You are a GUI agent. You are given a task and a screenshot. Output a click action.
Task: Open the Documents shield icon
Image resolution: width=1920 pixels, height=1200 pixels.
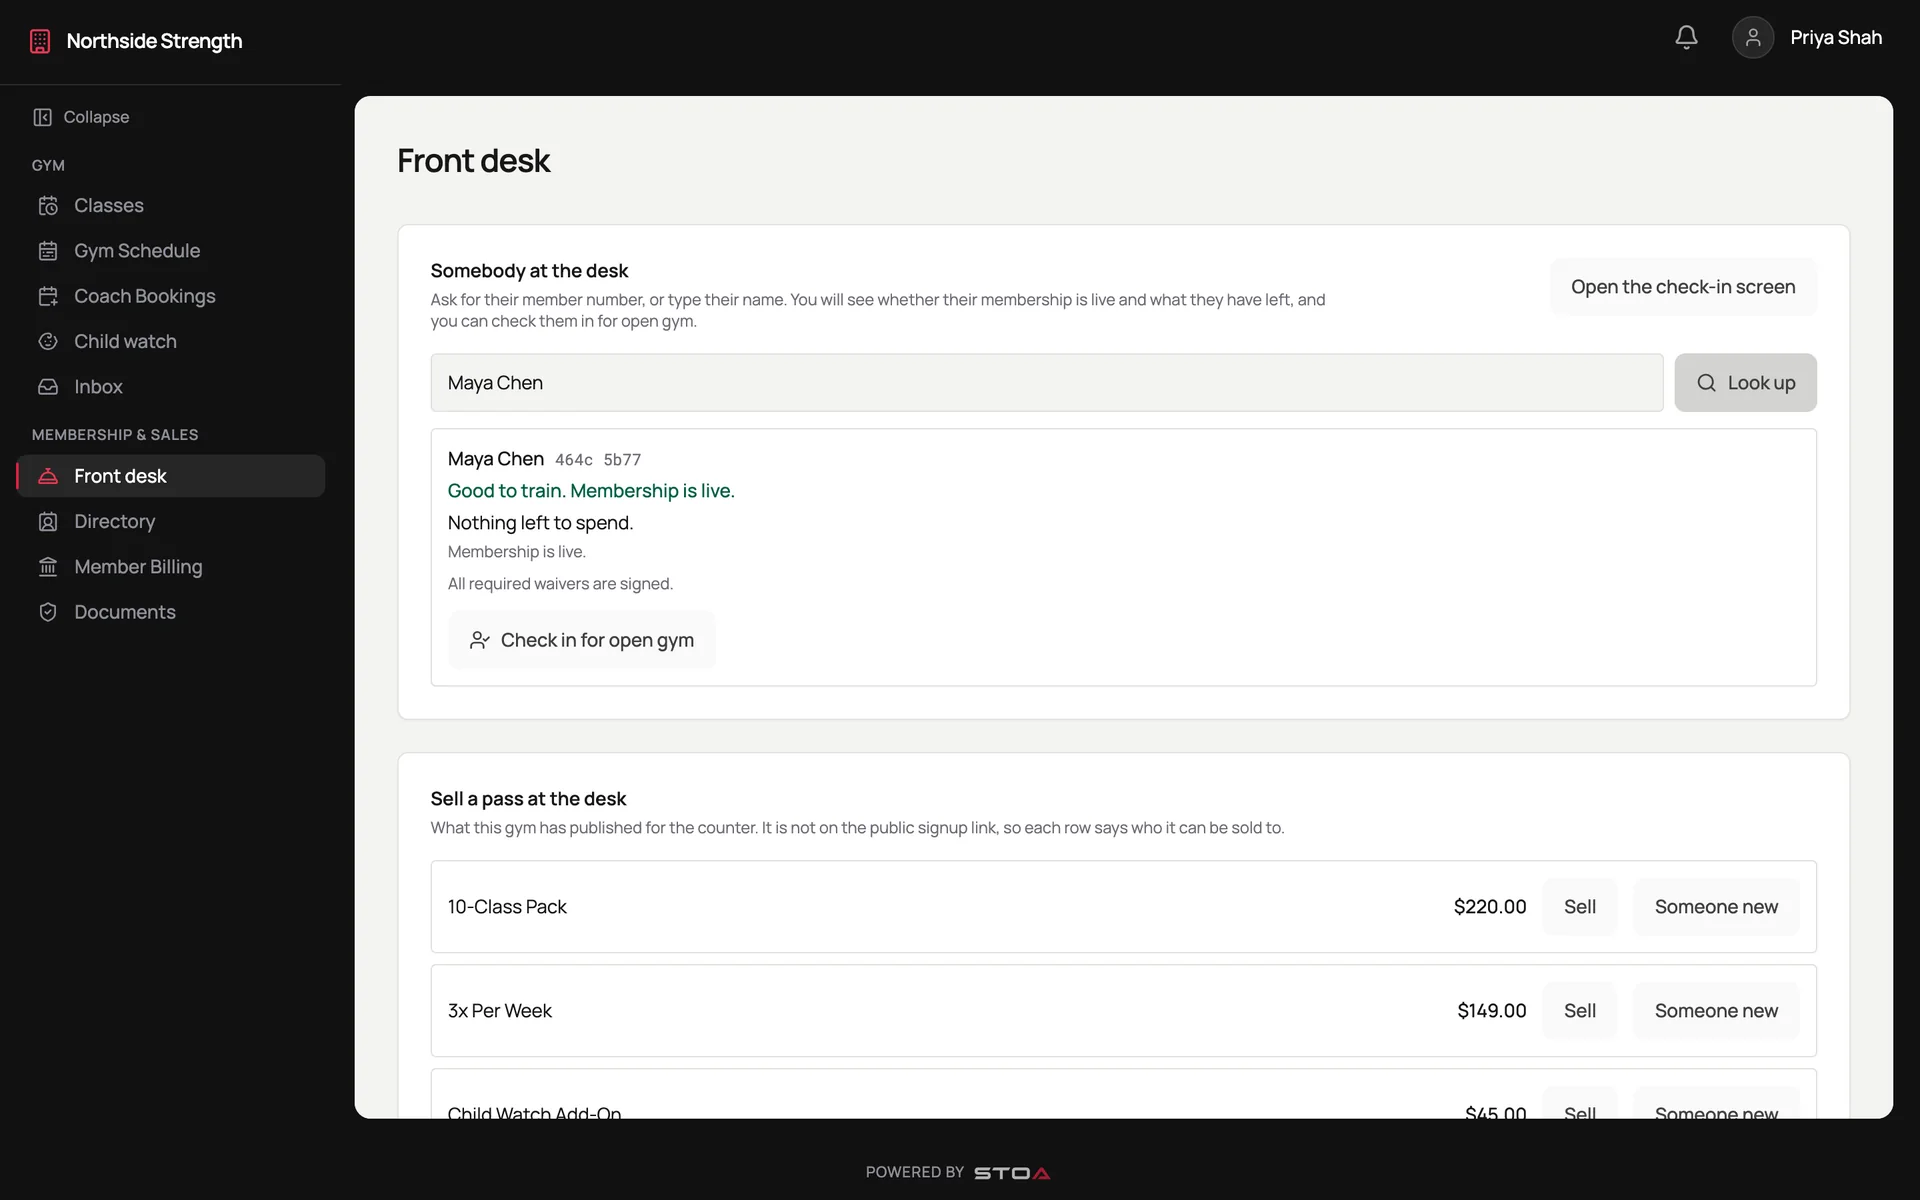point(48,612)
